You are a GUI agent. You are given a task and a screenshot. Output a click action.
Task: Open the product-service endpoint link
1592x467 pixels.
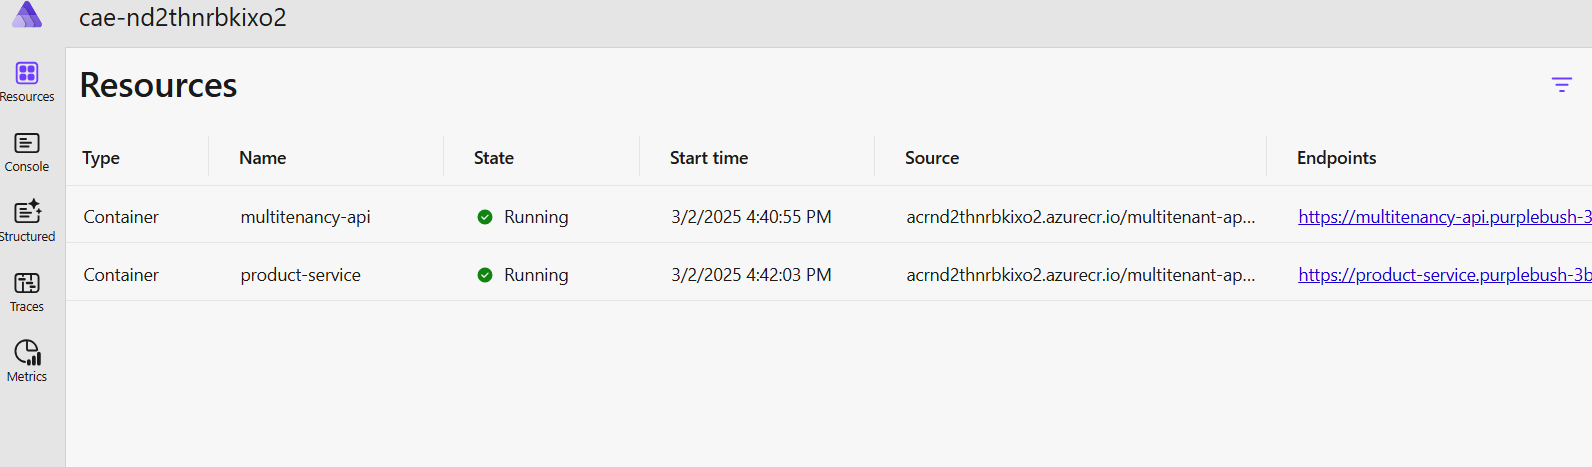tap(1445, 275)
